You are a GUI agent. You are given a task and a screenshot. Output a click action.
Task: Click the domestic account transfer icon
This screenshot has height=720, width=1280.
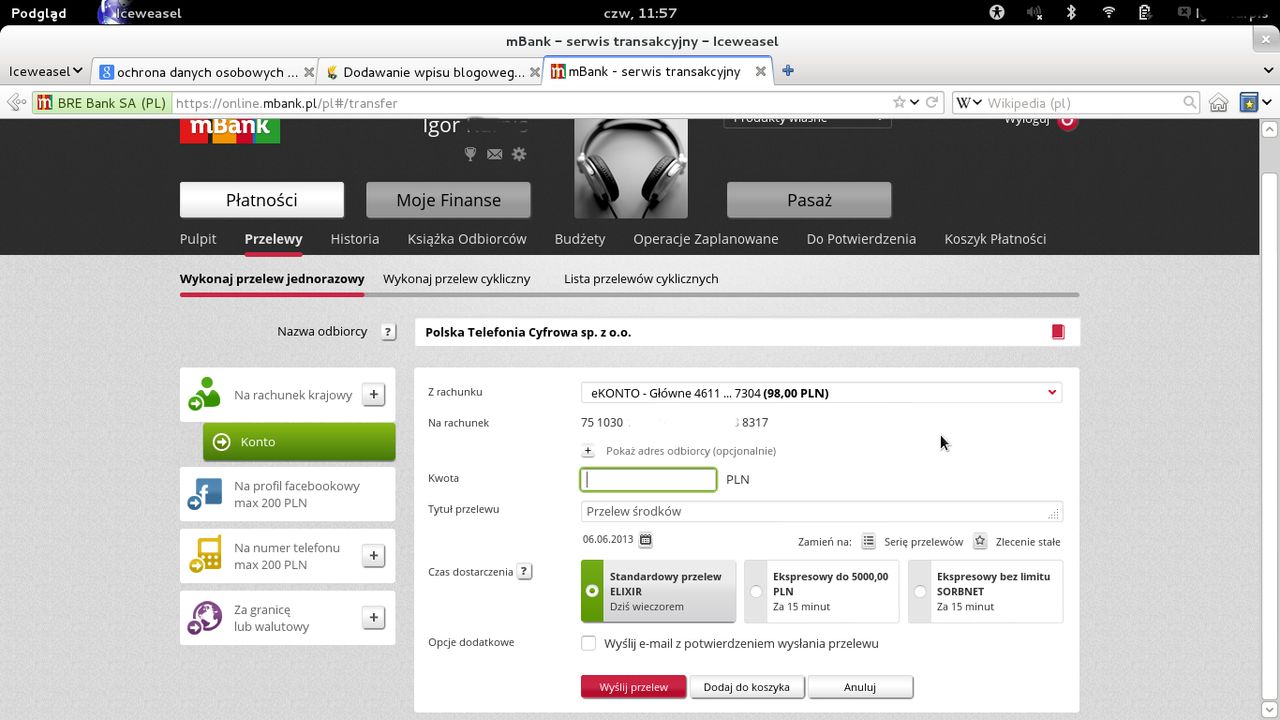[204, 394]
